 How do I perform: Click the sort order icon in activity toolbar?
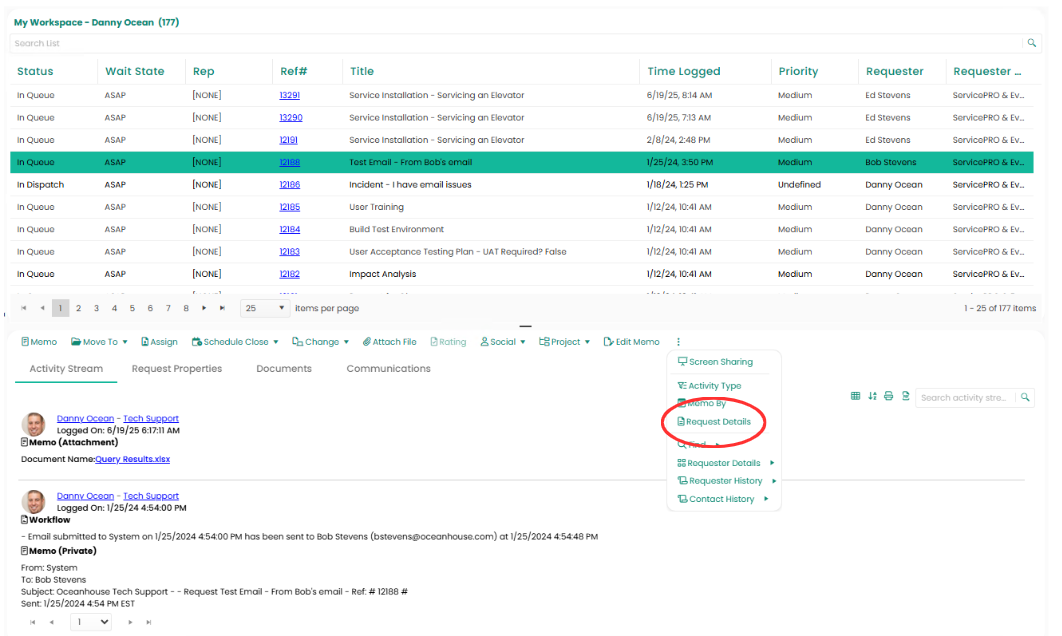tap(872, 396)
